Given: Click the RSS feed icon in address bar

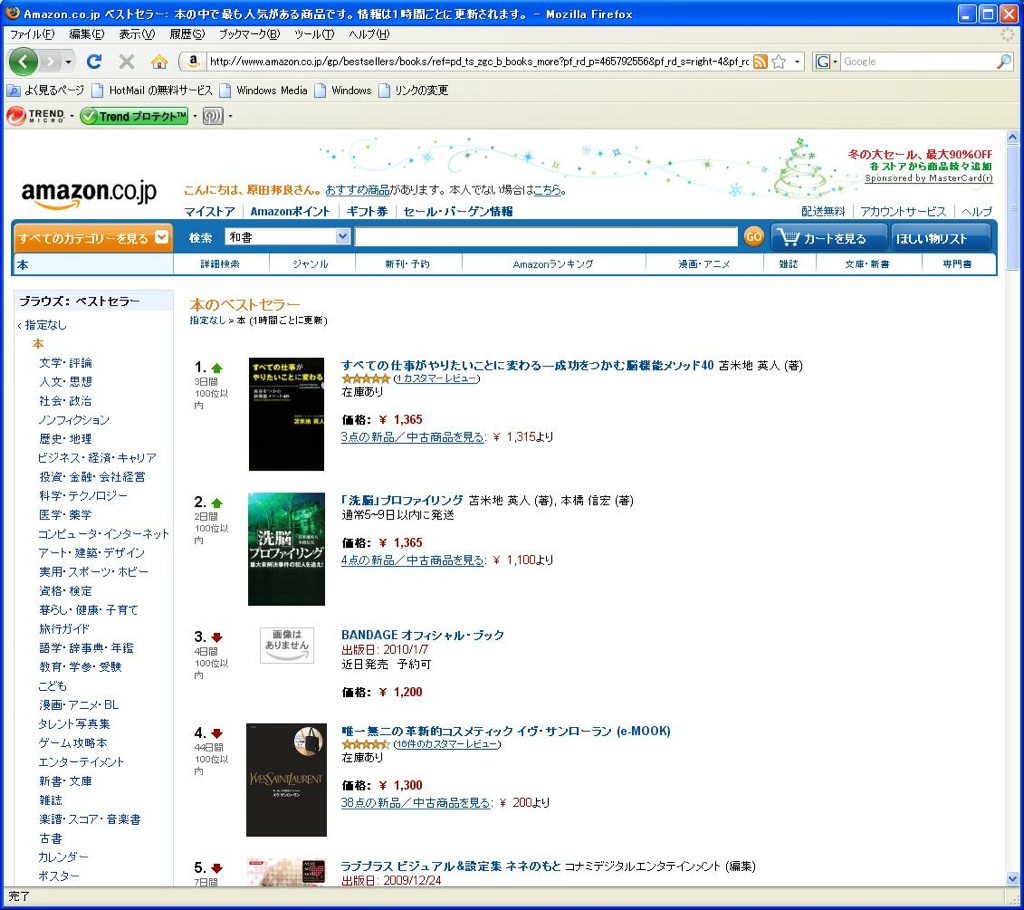Looking at the screenshot, I should (760, 61).
